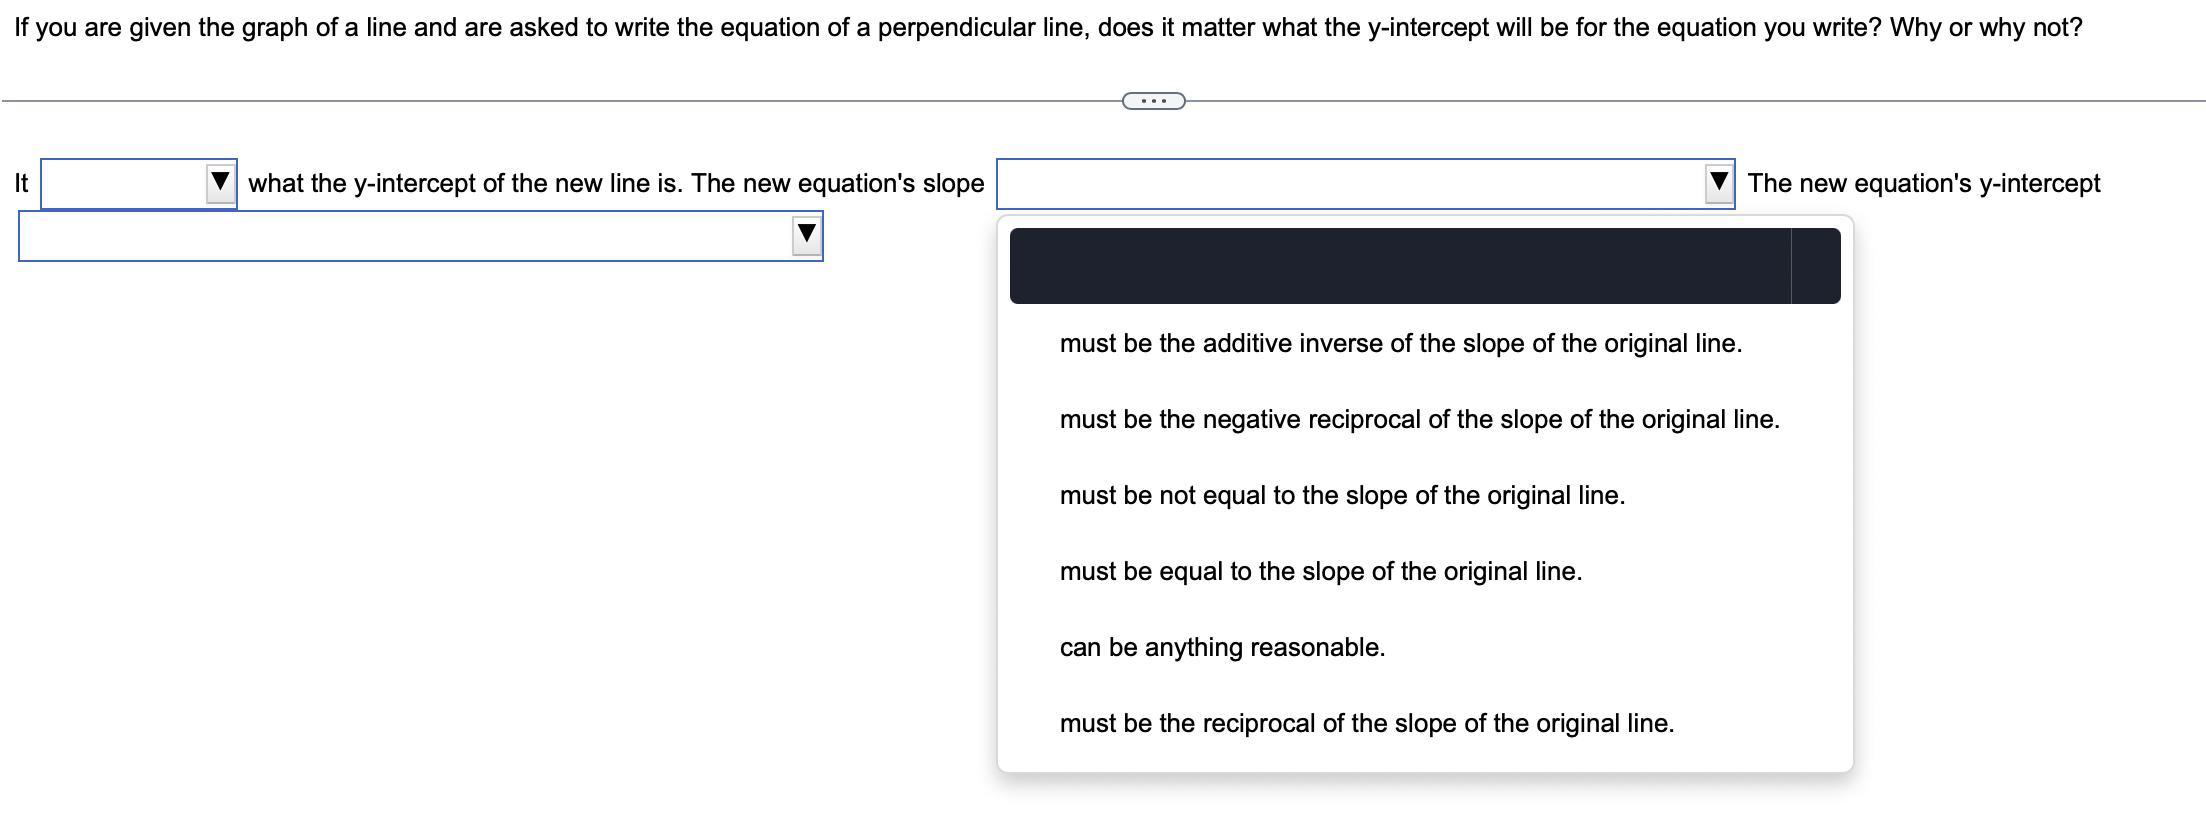This screenshot has height=814, width=2206.
Task: Open the first dropdown after 'It'
Action: click(139, 184)
